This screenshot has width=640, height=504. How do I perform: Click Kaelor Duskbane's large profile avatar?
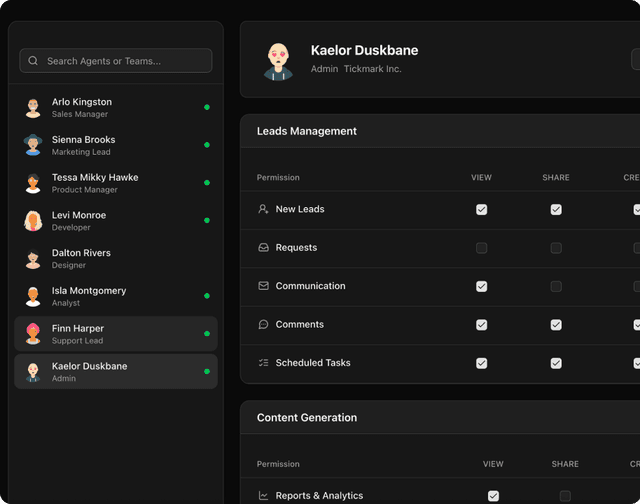coord(277,60)
